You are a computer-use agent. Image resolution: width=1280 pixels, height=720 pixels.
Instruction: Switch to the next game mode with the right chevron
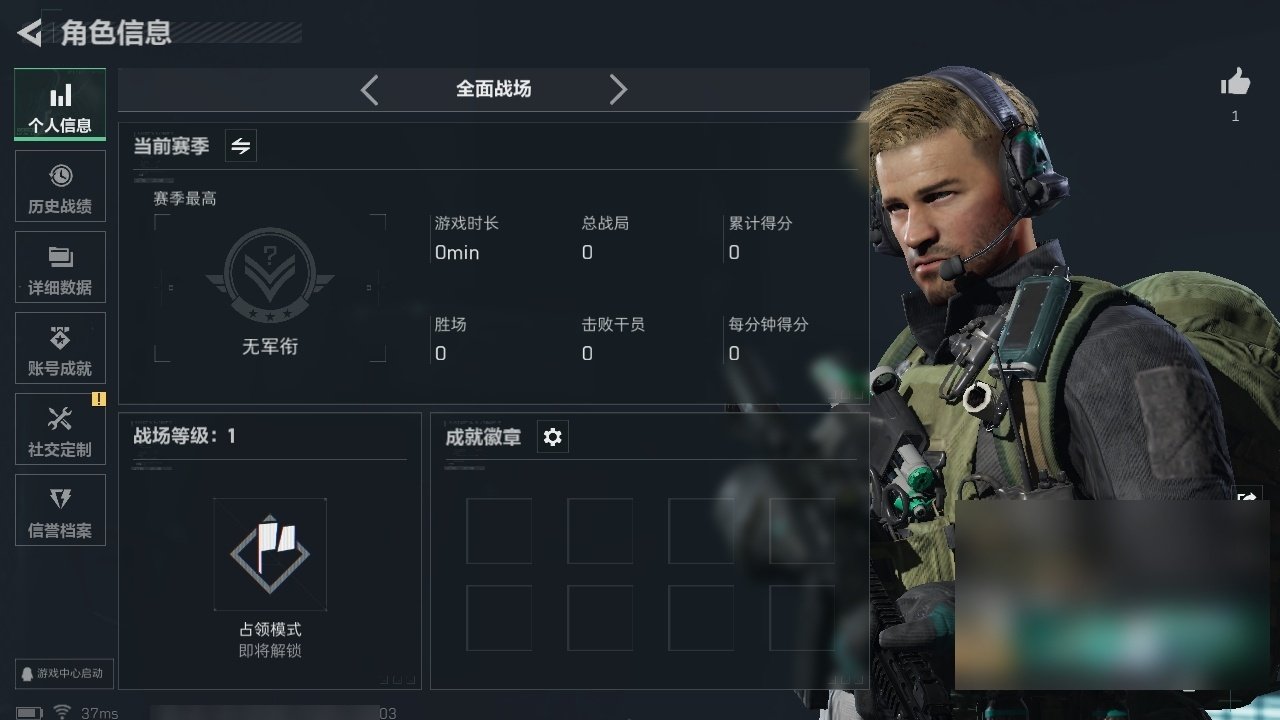click(618, 90)
